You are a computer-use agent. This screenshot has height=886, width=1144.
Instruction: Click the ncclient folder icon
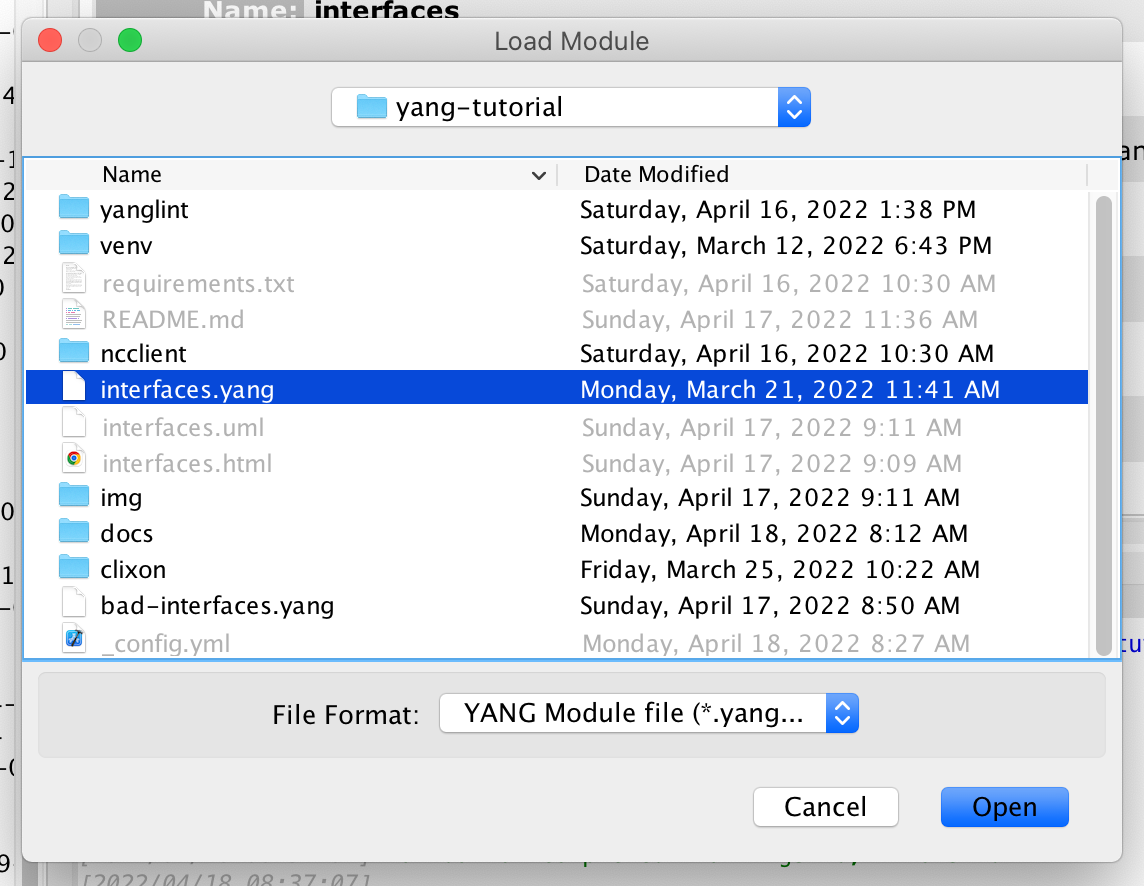coord(74,352)
